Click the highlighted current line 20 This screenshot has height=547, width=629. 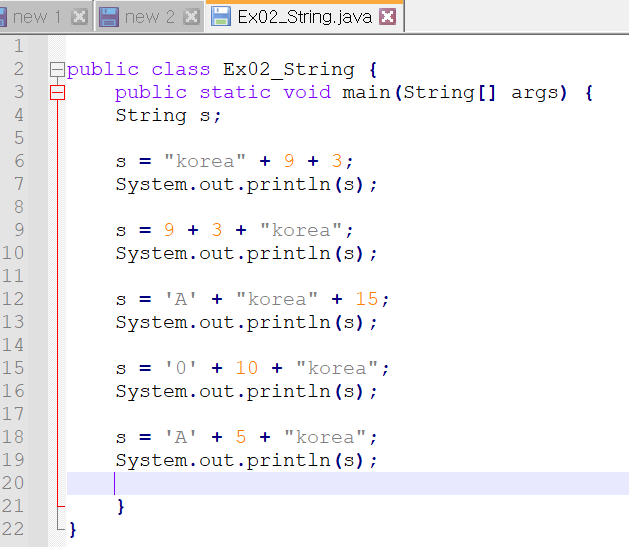coord(348,483)
